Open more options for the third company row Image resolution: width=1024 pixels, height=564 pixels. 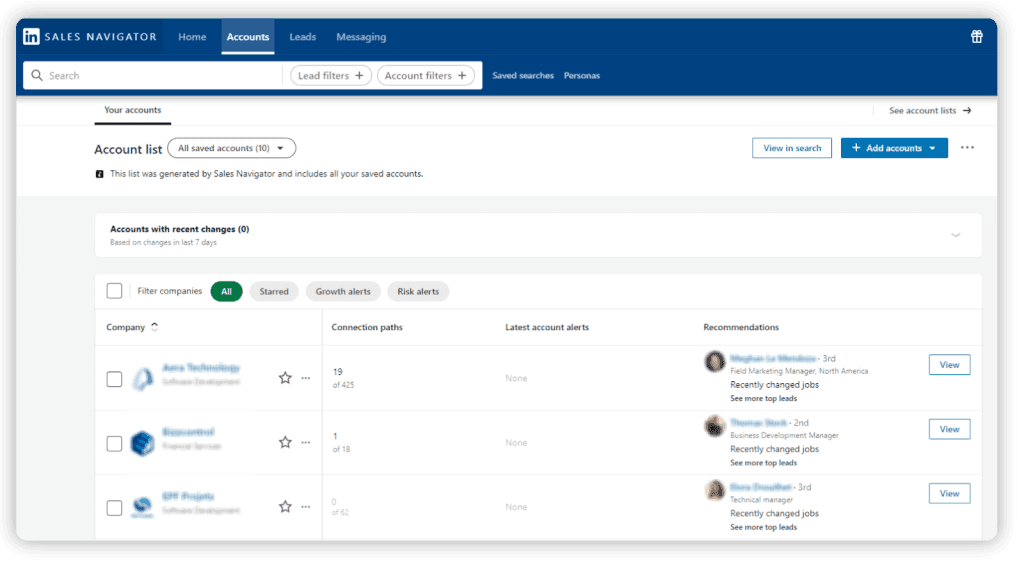click(x=306, y=507)
